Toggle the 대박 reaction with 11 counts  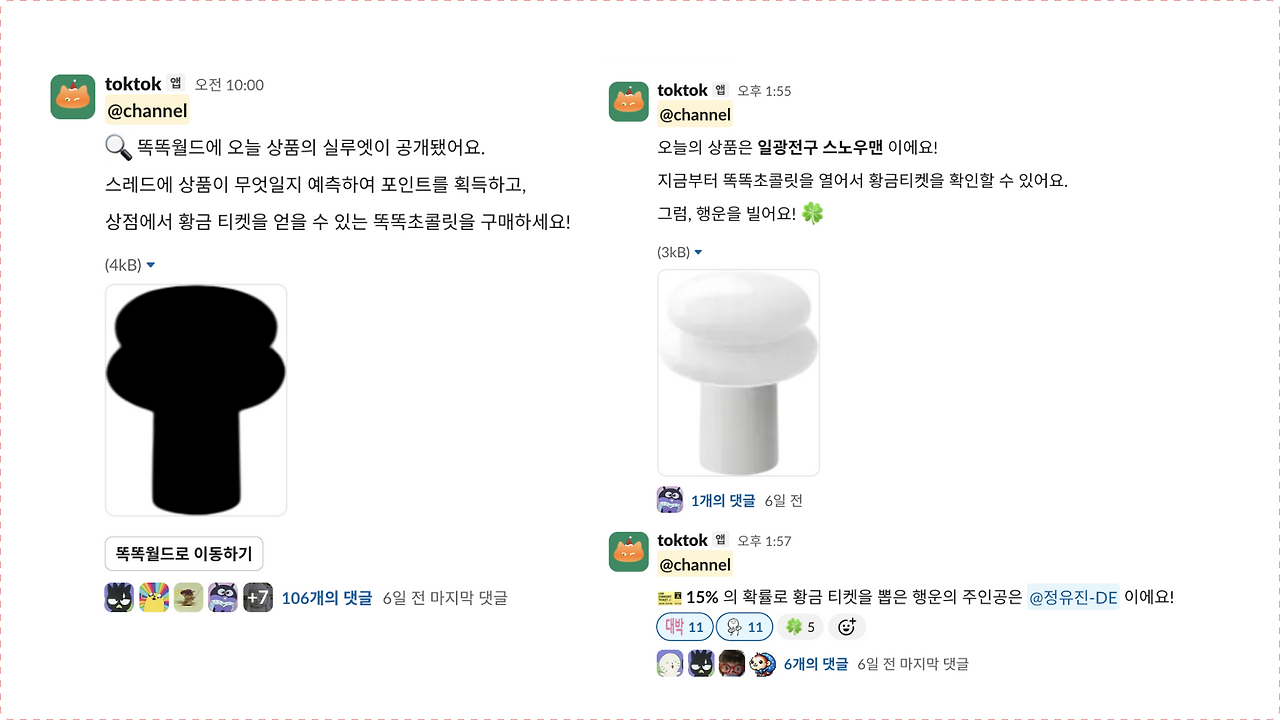click(x=683, y=626)
